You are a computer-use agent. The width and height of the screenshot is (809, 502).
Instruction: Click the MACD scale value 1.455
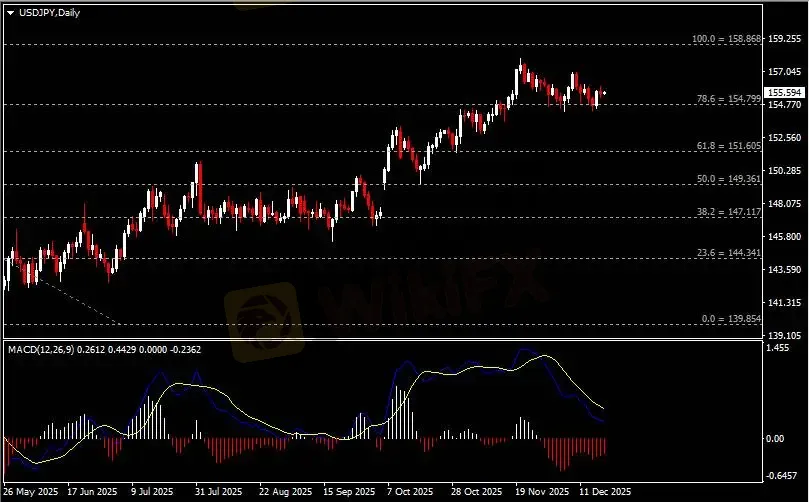[x=778, y=348]
